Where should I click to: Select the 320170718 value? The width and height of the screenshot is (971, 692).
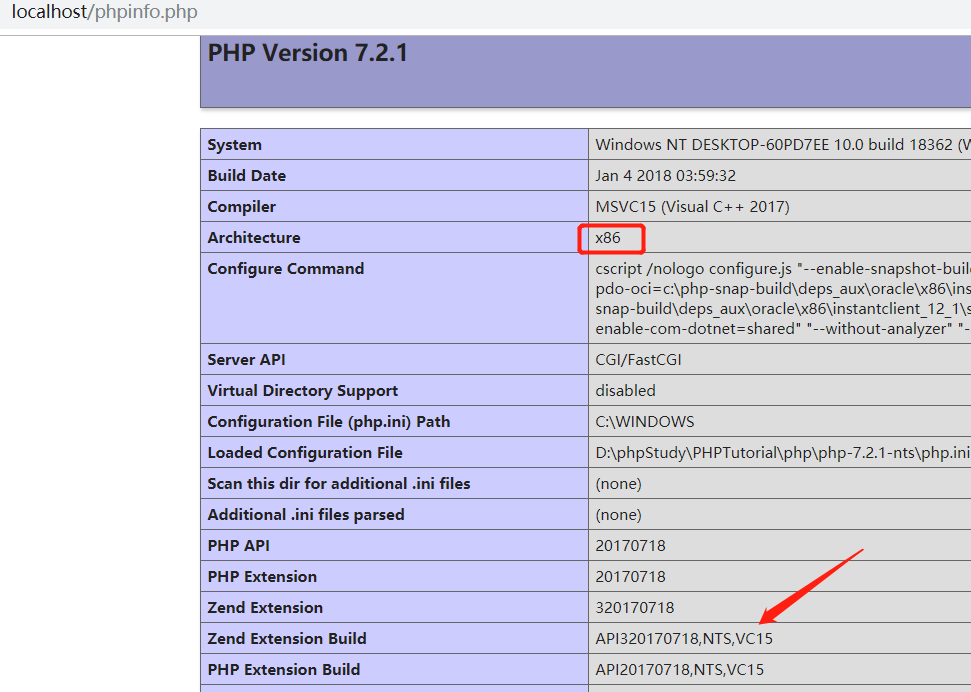coord(635,608)
